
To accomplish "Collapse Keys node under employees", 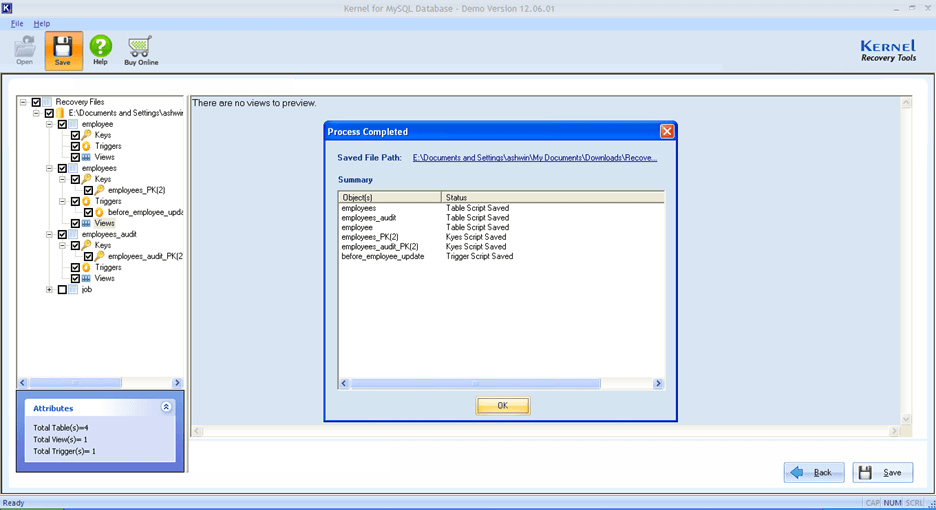I will pos(63,179).
